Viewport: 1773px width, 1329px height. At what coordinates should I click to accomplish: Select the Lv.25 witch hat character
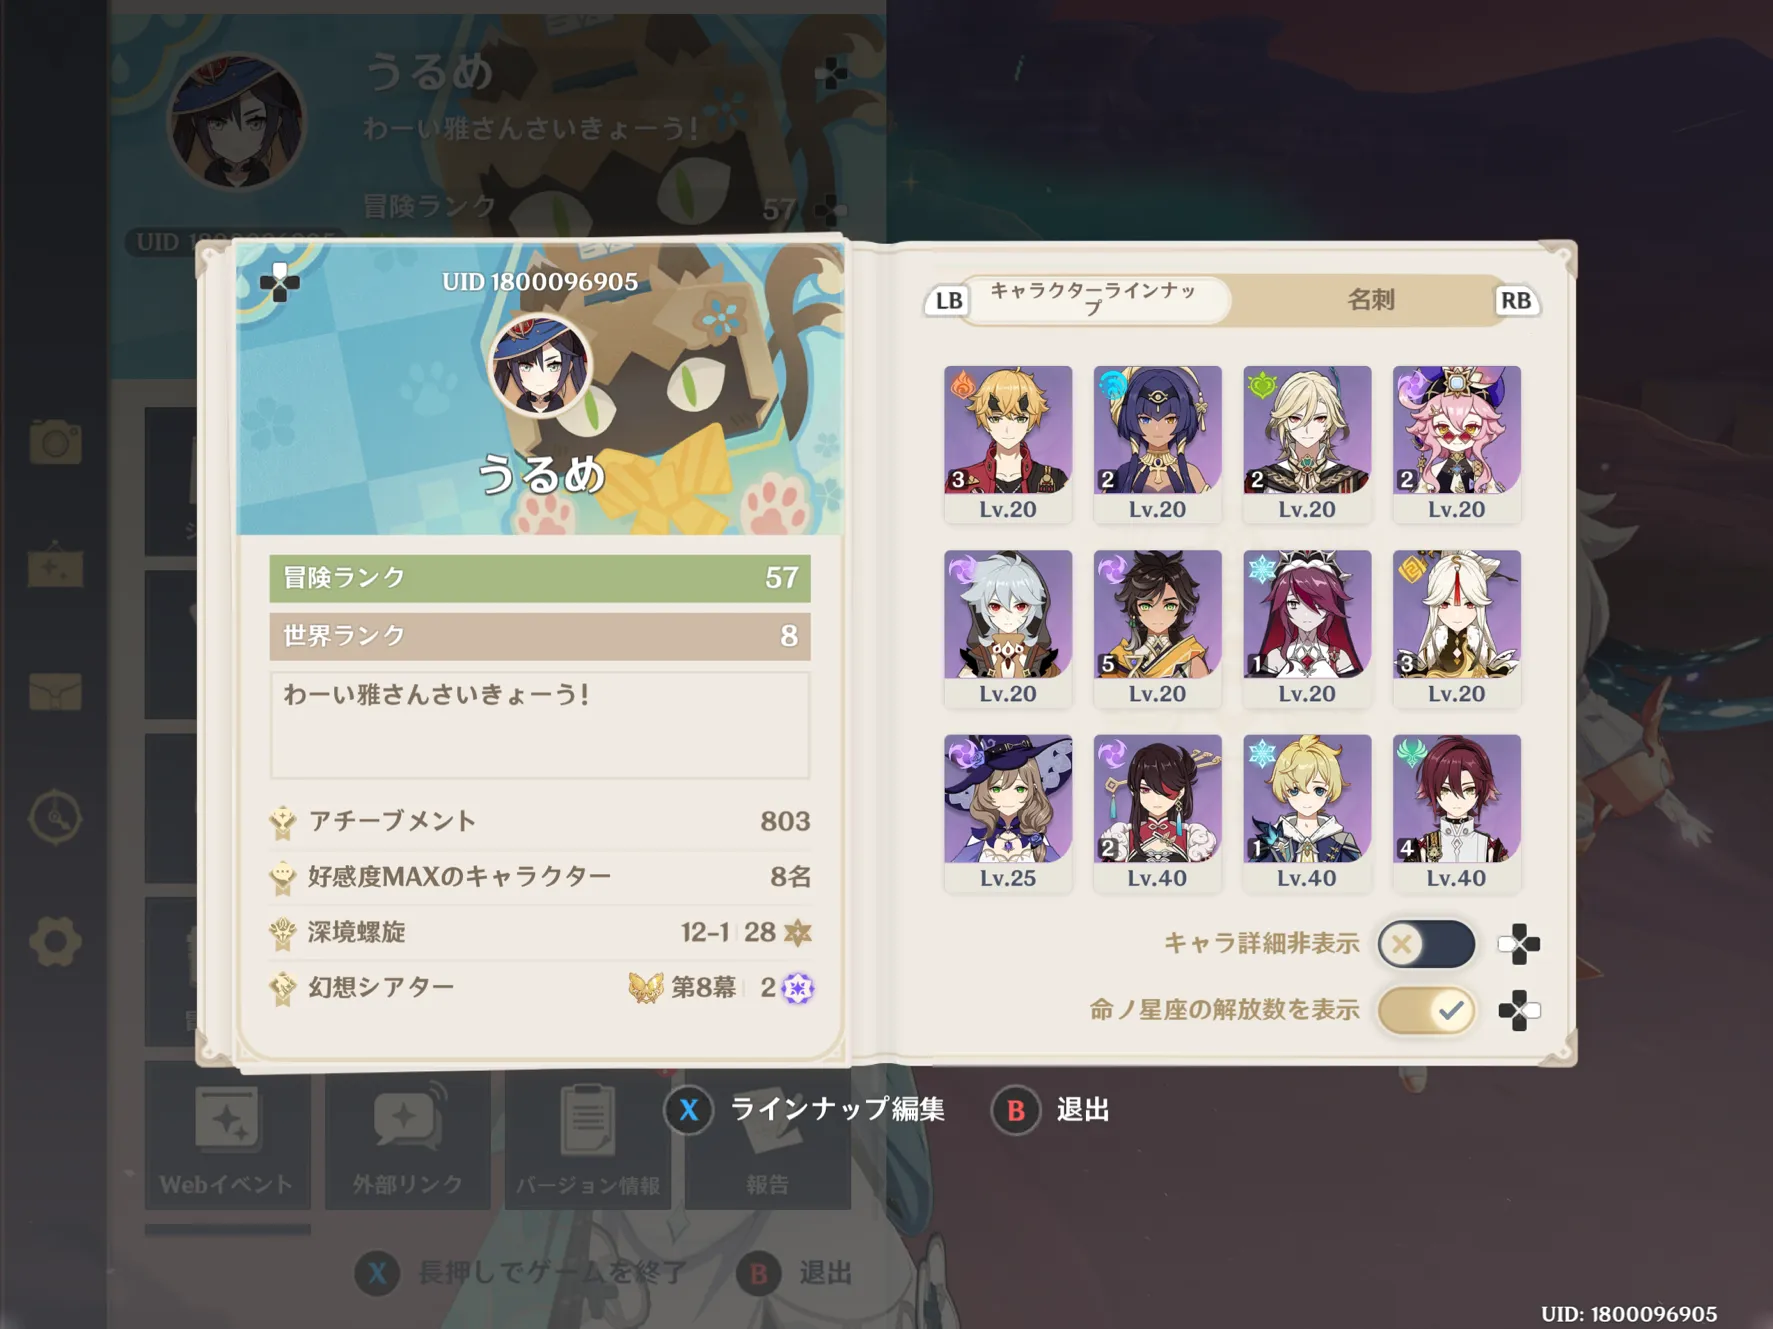pyautogui.click(x=1007, y=813)
